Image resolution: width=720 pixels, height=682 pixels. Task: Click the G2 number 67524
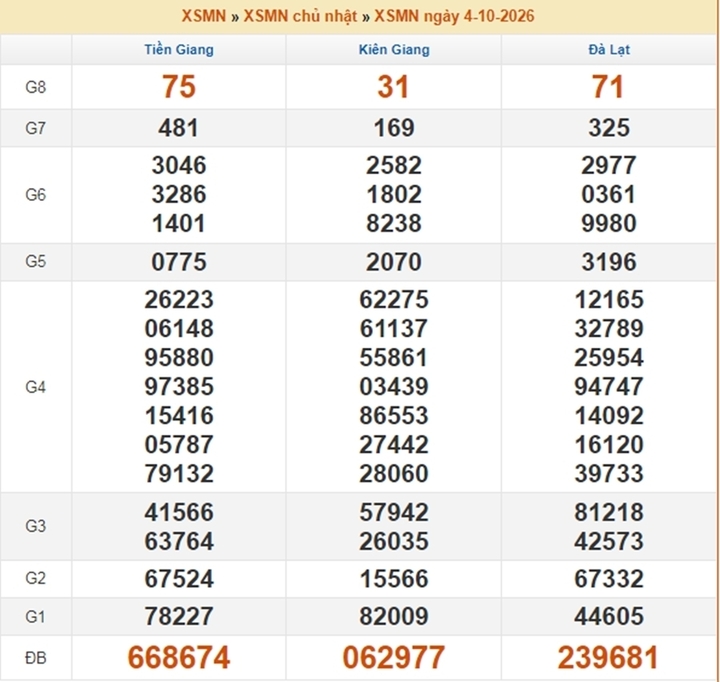point(179,579)
